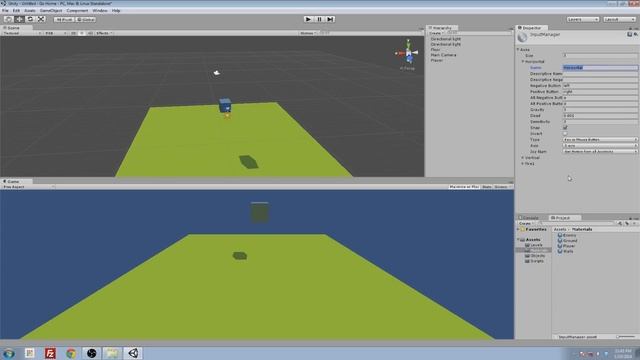Select the Player object in Hierarchy
This screenshot has width=640, height=360.
[436, 60]
